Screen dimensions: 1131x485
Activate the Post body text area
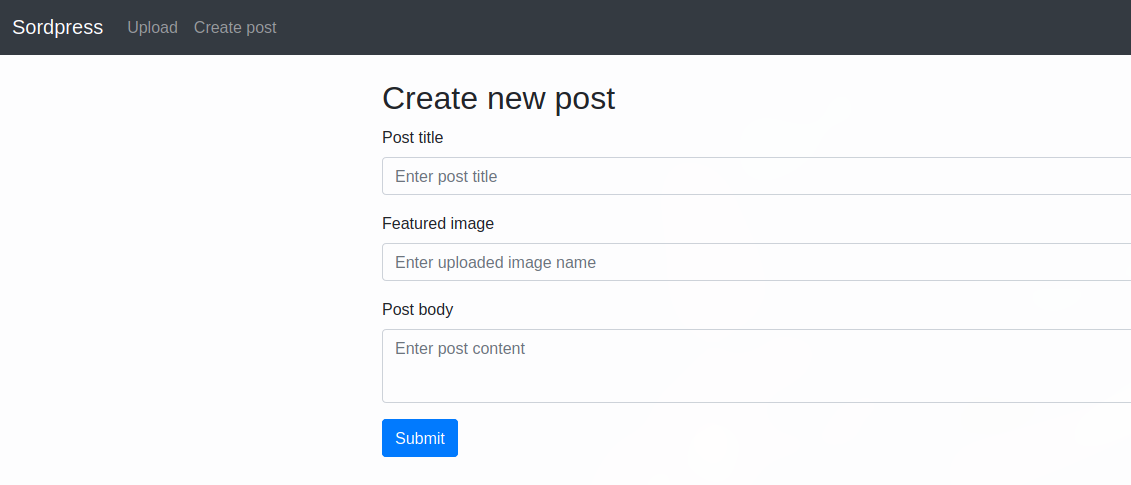coord(757,366)
